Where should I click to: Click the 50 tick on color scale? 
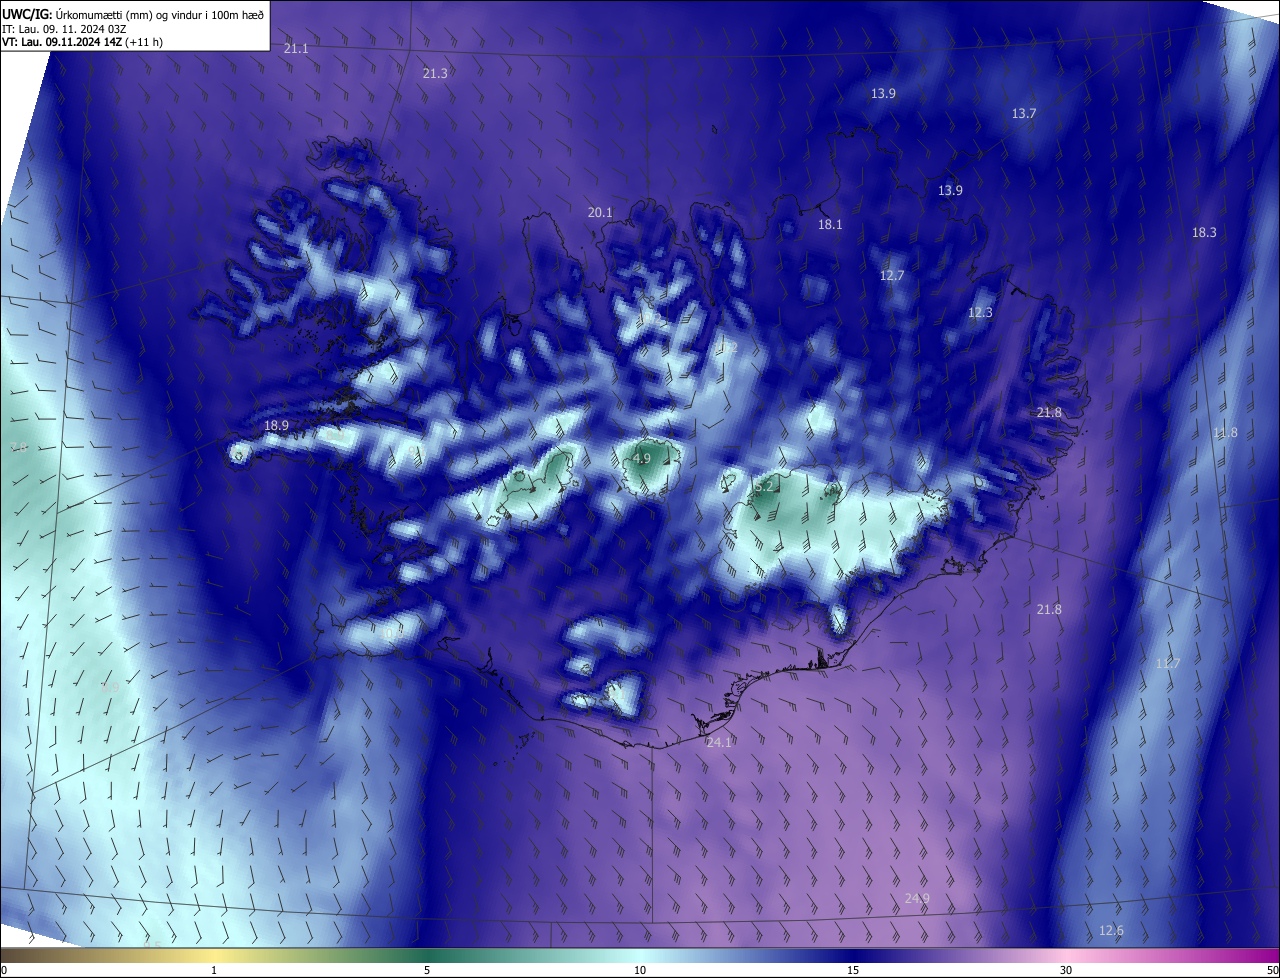[1272, 970]
